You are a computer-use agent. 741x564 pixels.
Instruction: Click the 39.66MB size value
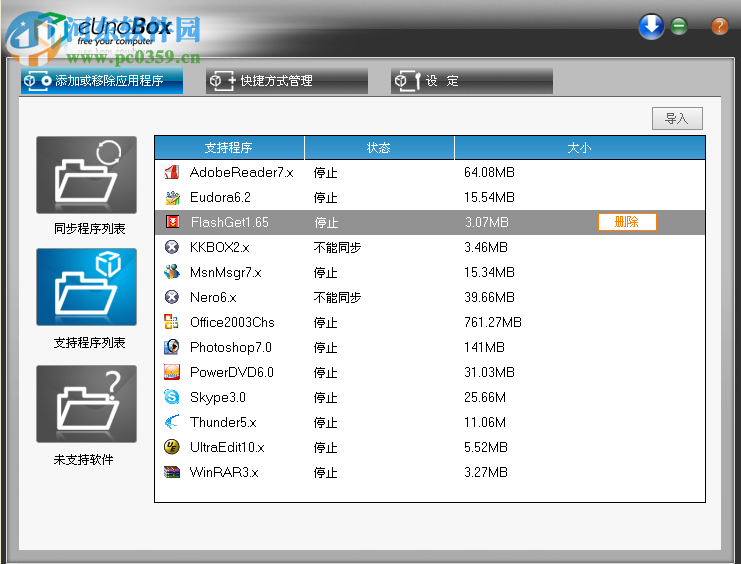[489, 297]
